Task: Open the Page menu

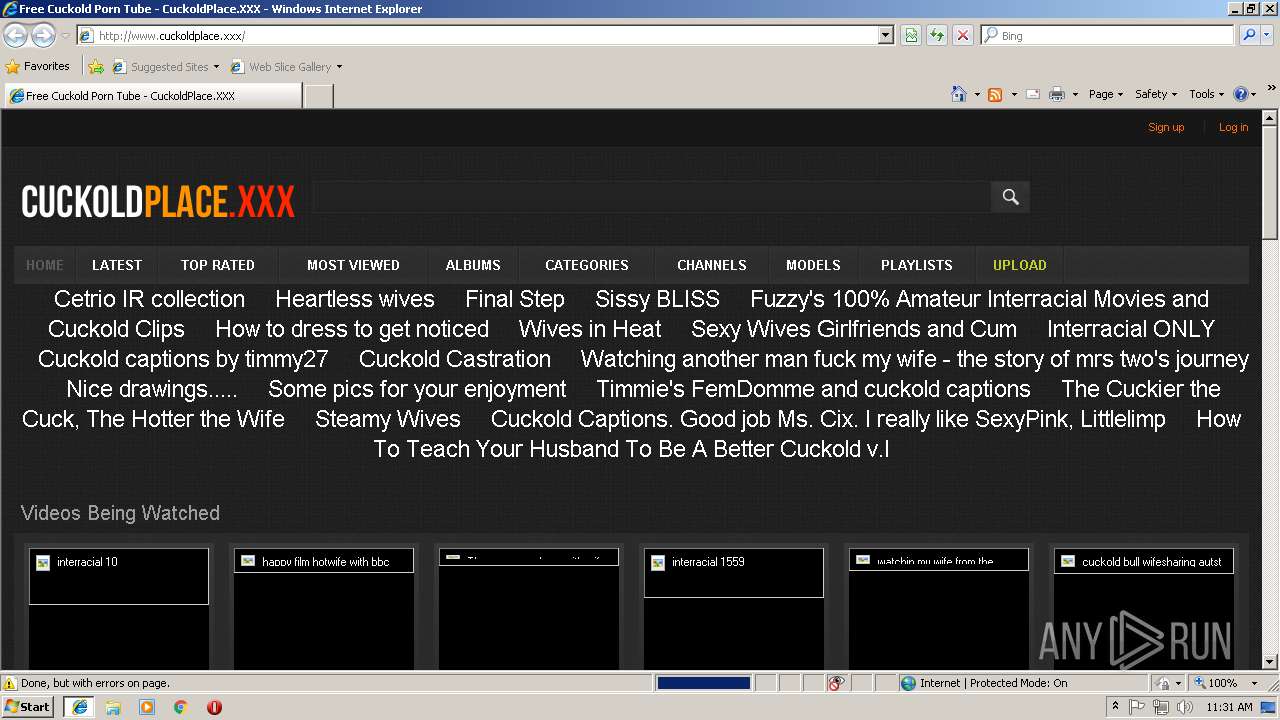Action: click(1105, 94)
